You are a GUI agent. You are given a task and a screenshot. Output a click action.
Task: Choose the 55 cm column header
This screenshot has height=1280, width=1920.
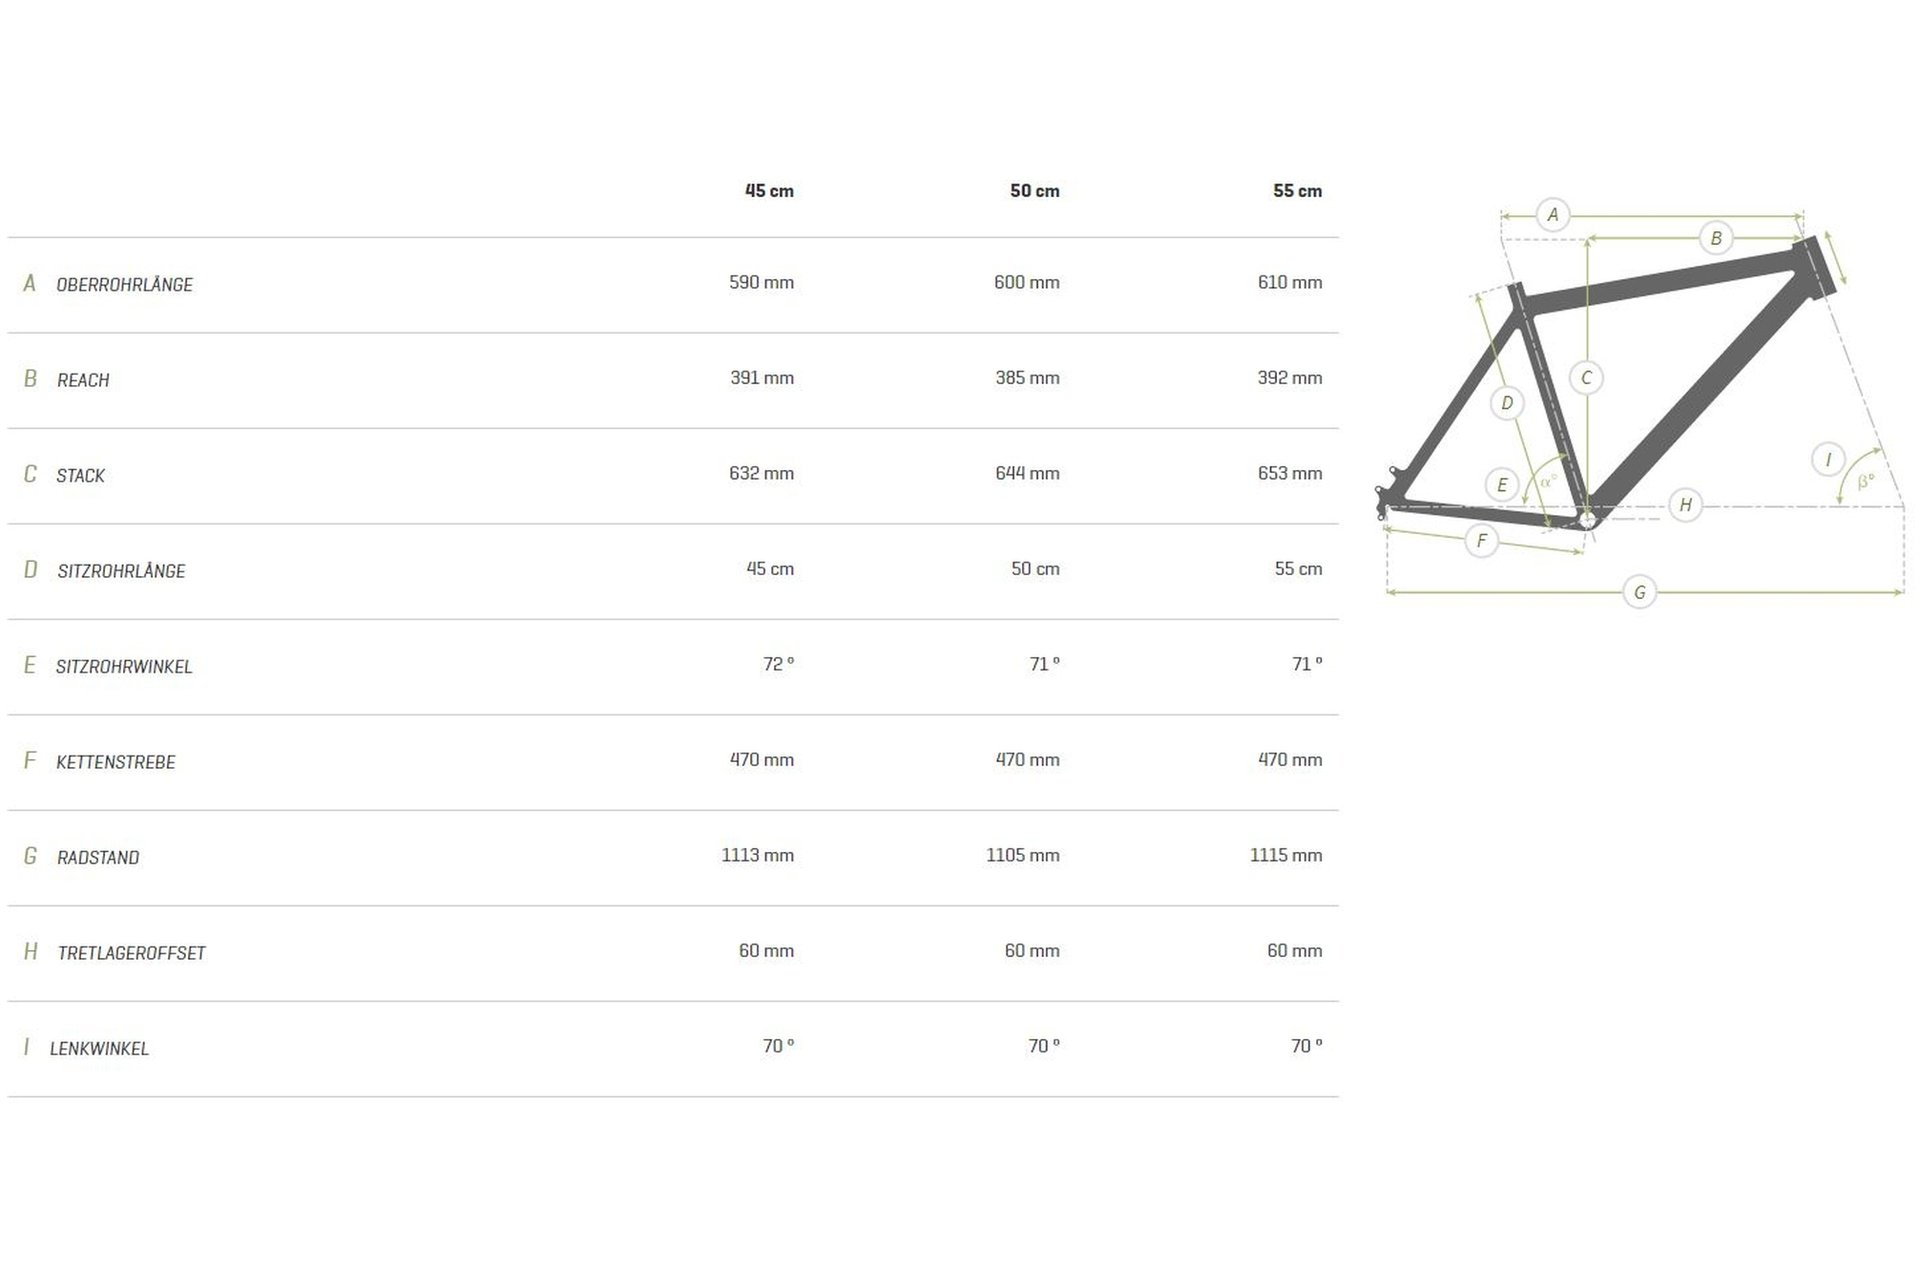(x=1297, y=191)
